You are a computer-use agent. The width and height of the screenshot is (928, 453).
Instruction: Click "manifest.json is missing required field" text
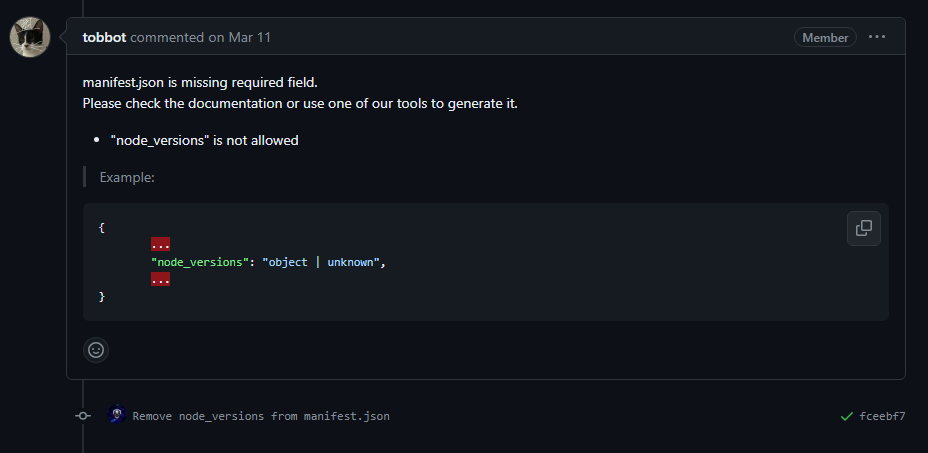click(200, 82)
